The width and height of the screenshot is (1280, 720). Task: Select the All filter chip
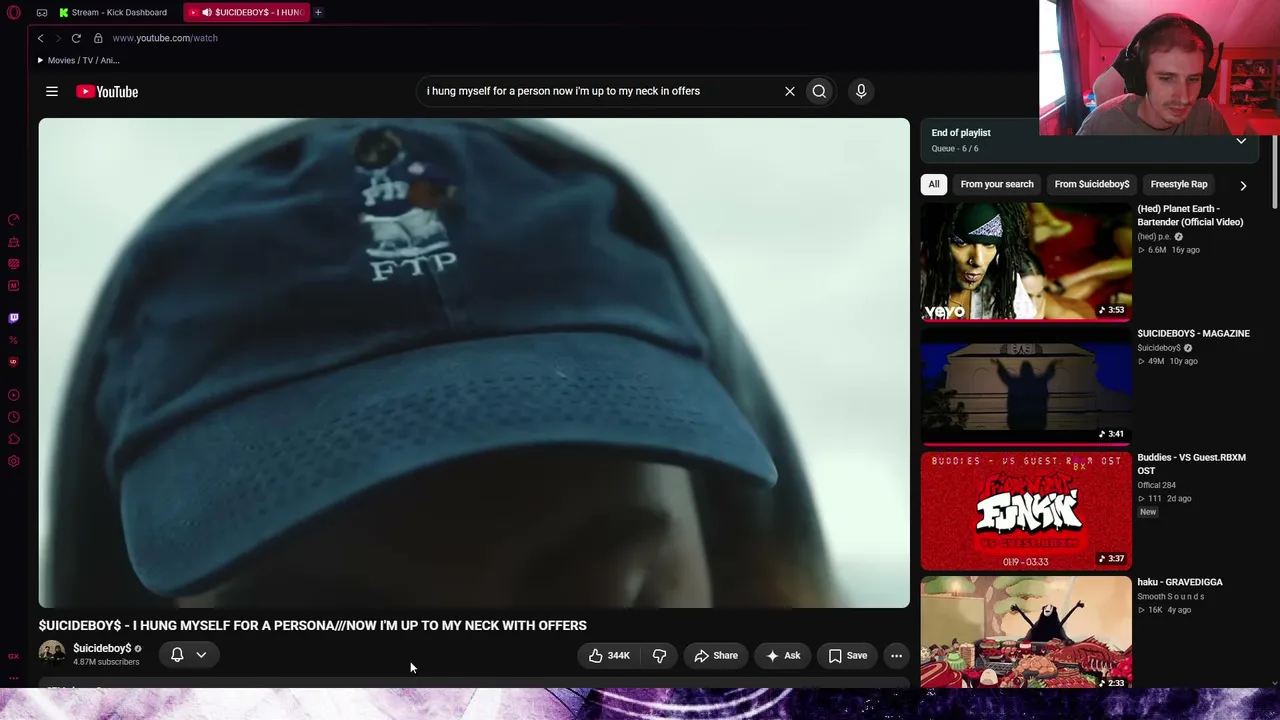pyautogui.click(x=934, y=184)
